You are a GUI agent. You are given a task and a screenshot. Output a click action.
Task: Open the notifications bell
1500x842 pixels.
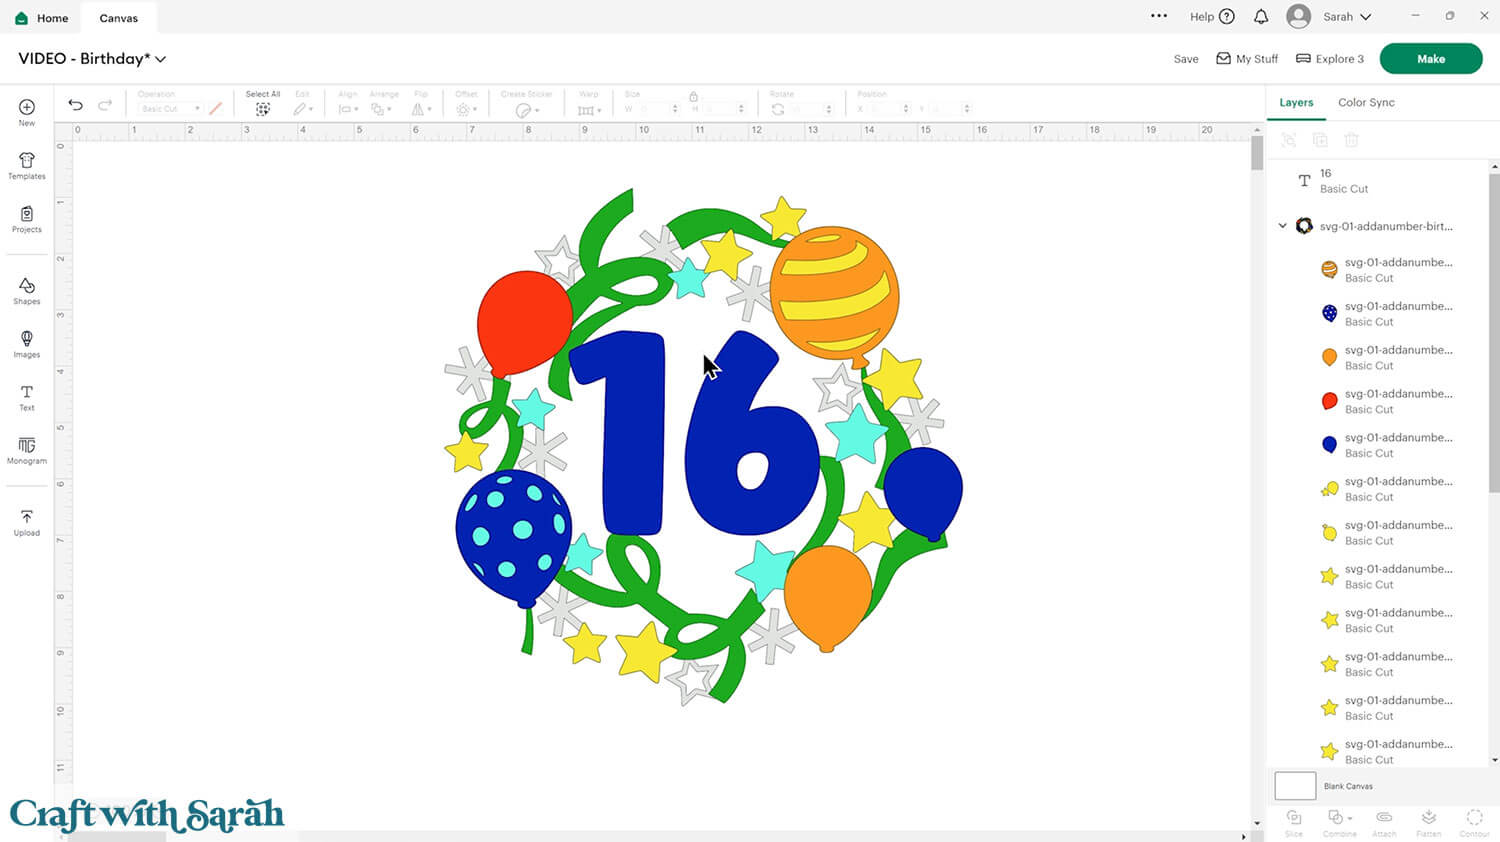tap(1261, 17)
